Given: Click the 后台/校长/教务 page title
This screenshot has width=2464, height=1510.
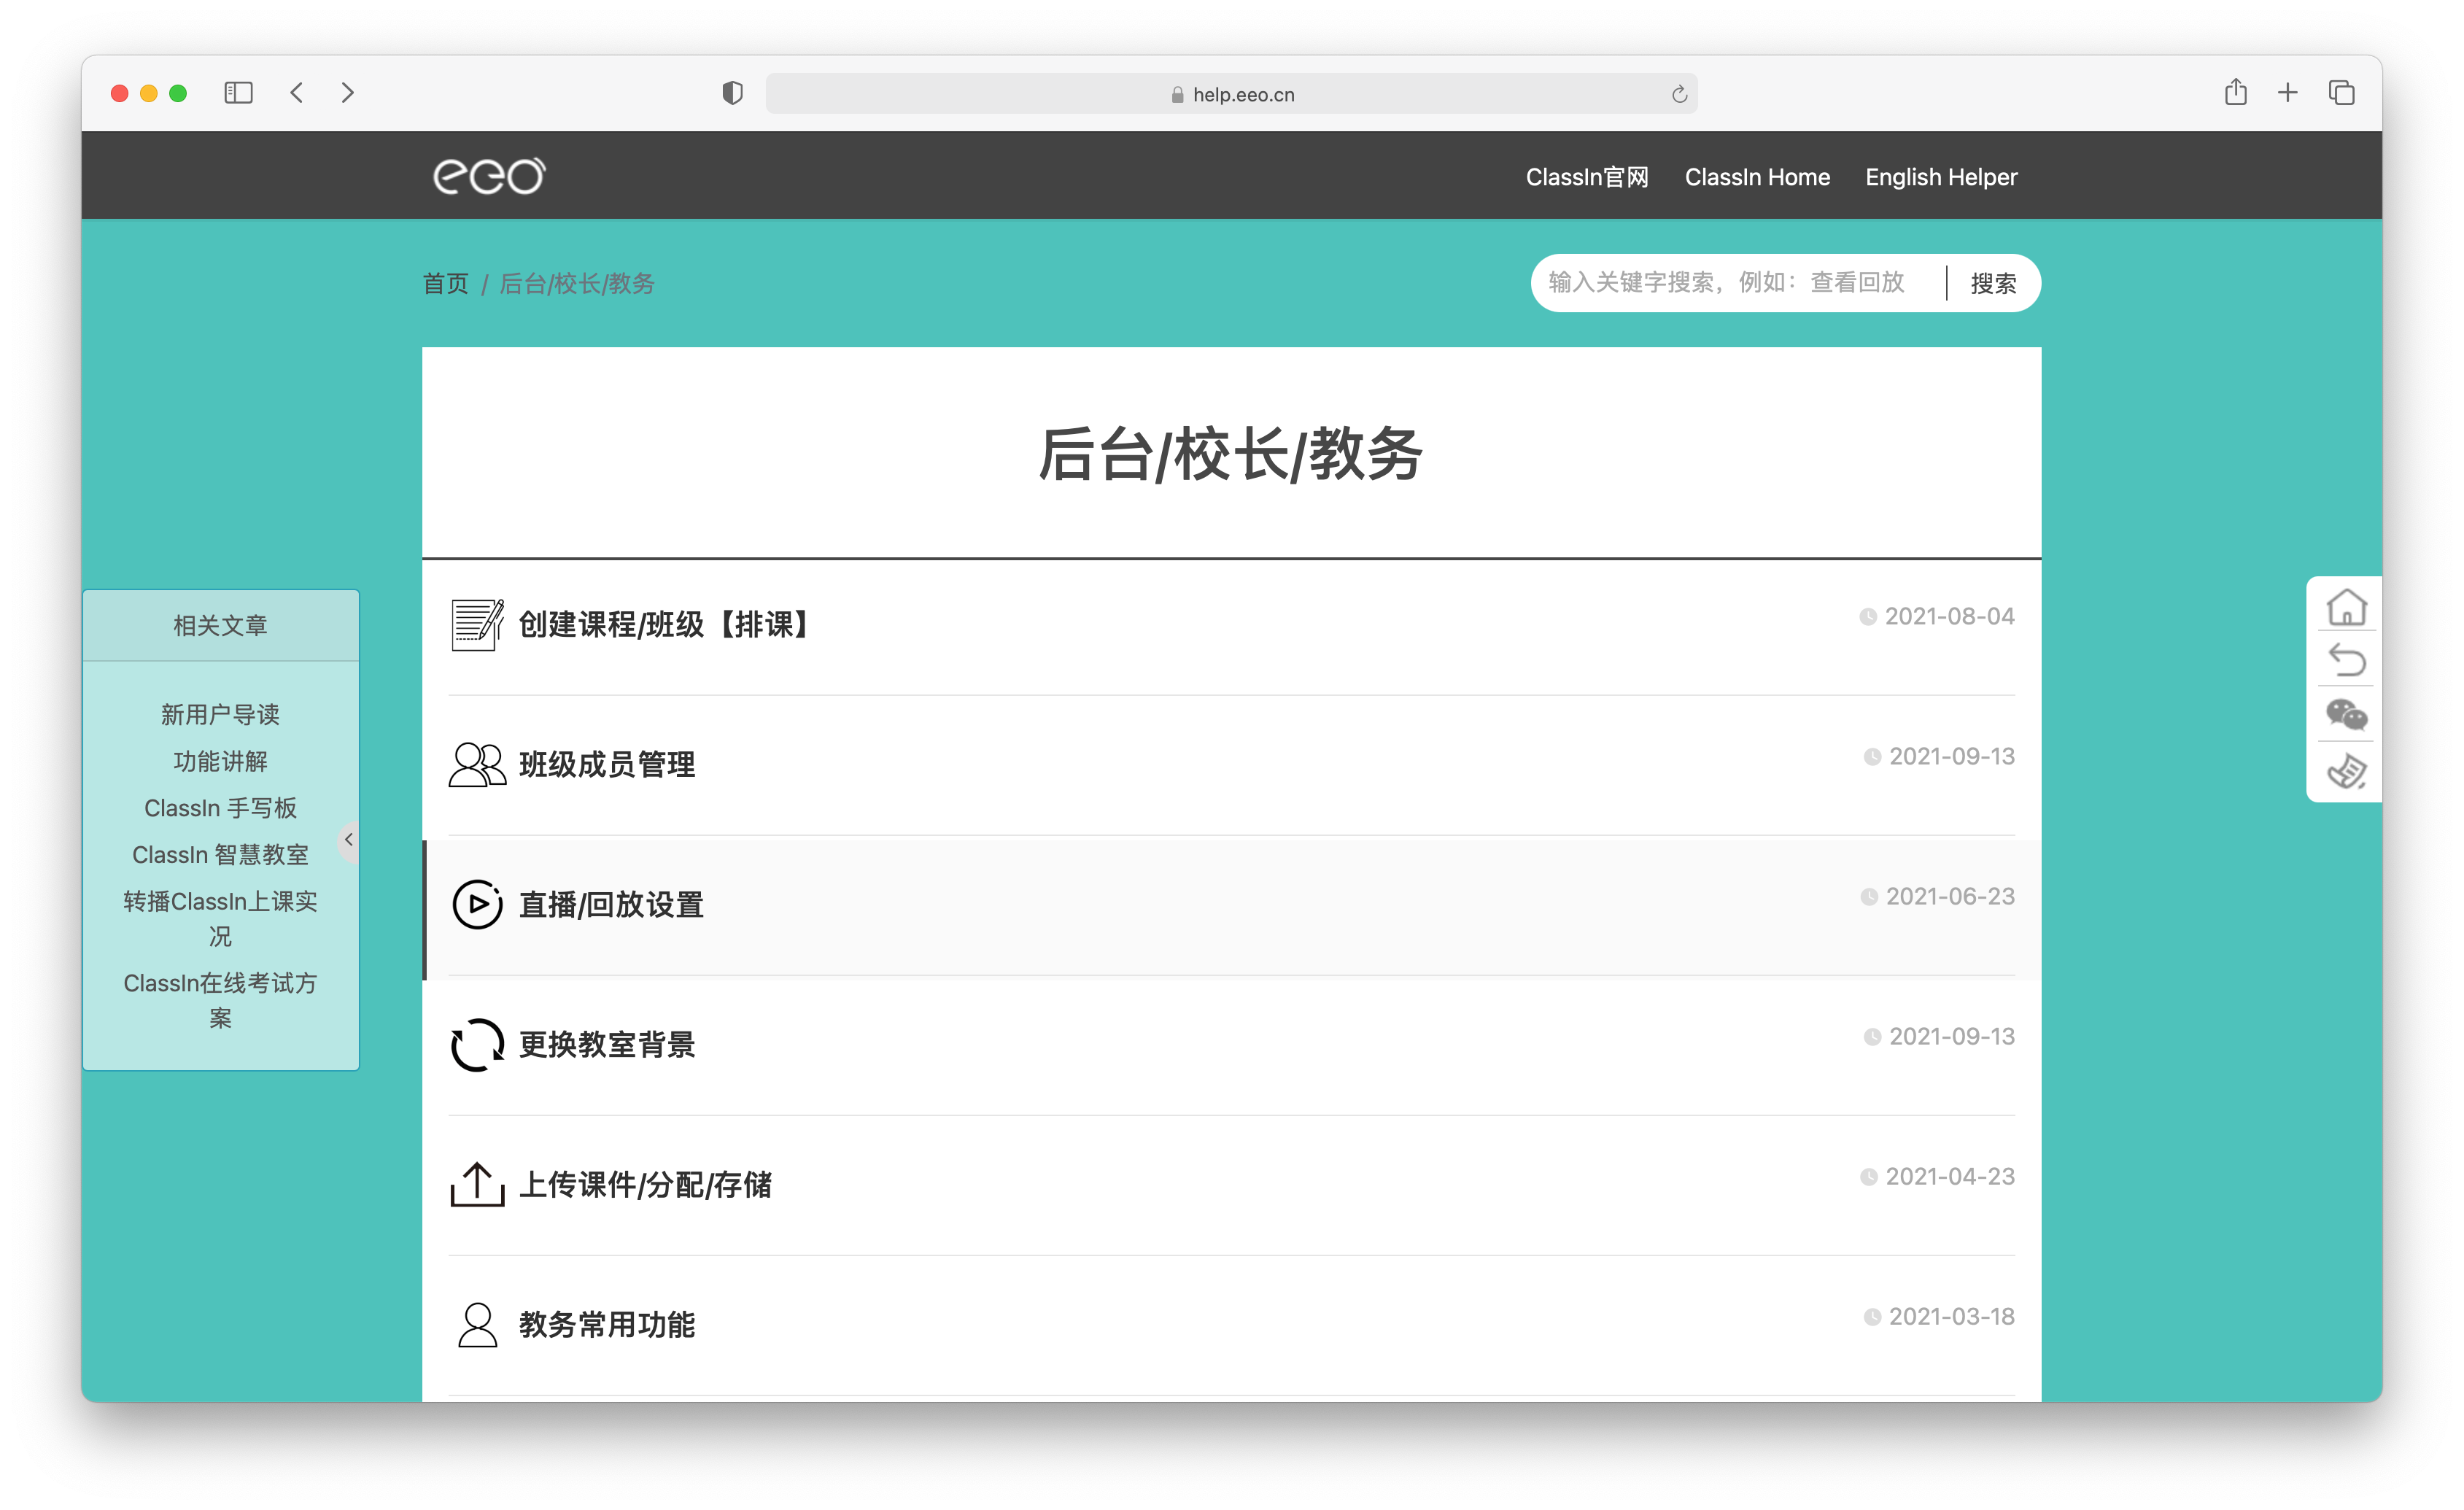Looking at the screenshot, I should [1231, 455].
